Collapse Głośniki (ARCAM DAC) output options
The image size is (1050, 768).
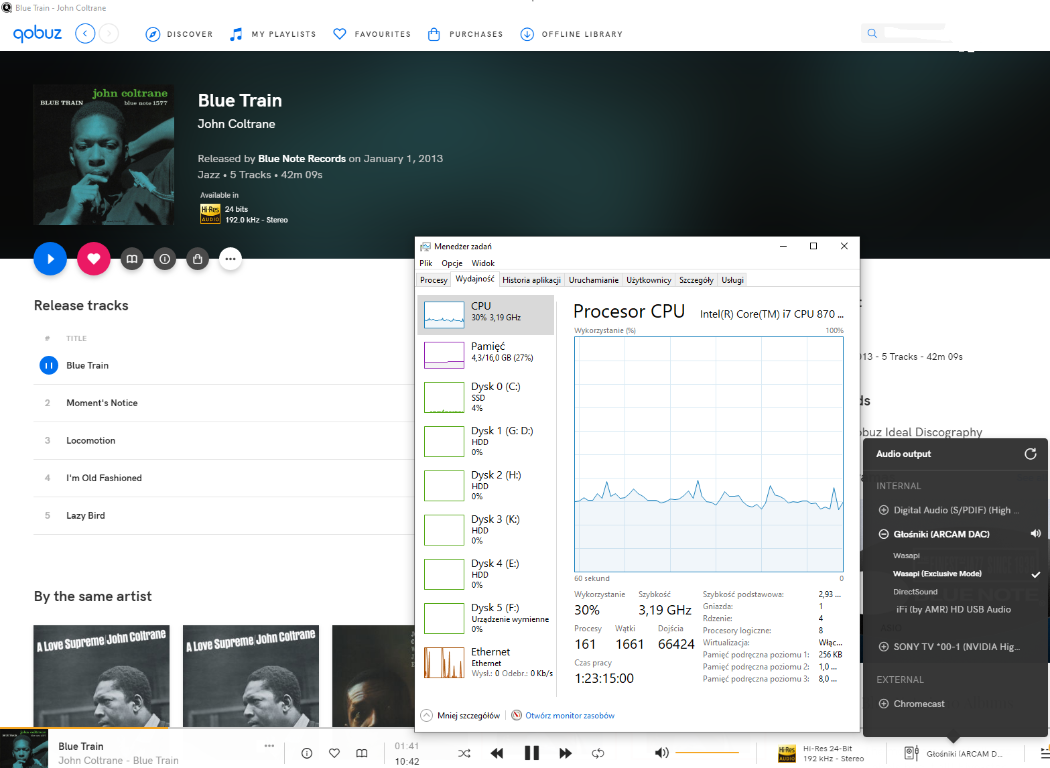(x=883, y=534)
